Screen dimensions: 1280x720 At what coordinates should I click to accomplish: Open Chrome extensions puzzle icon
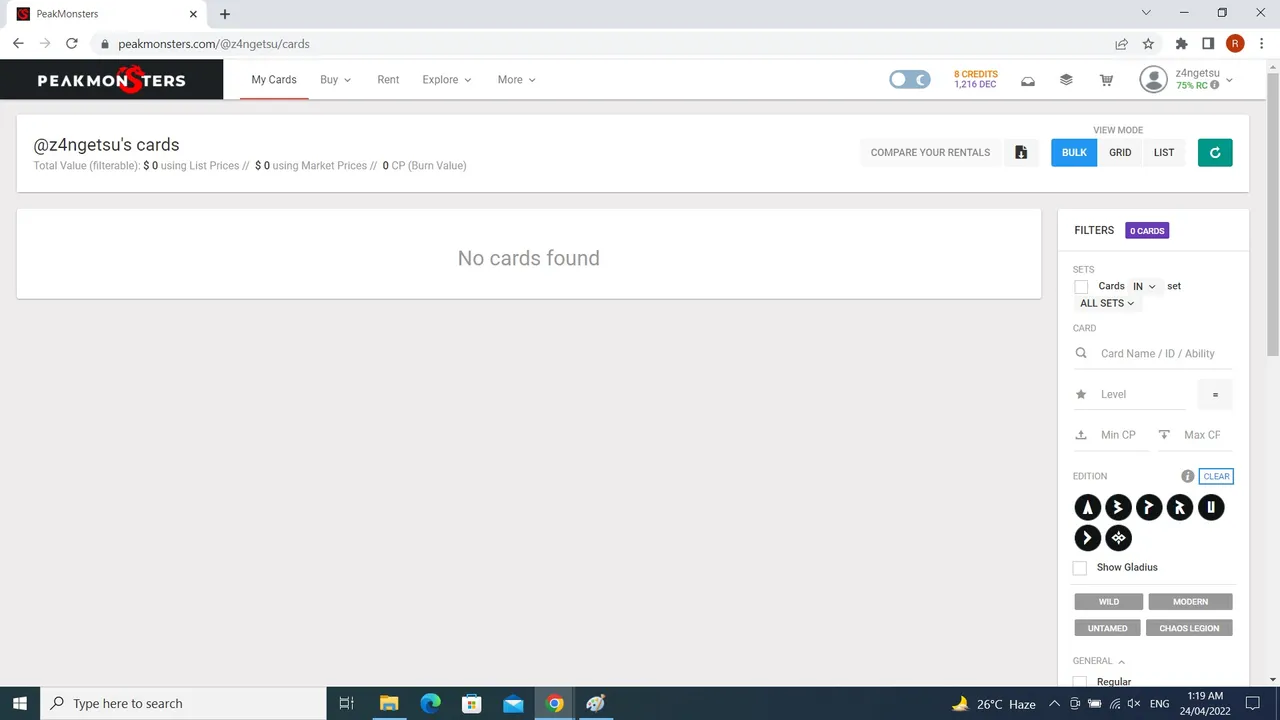tap(1181, 44)
